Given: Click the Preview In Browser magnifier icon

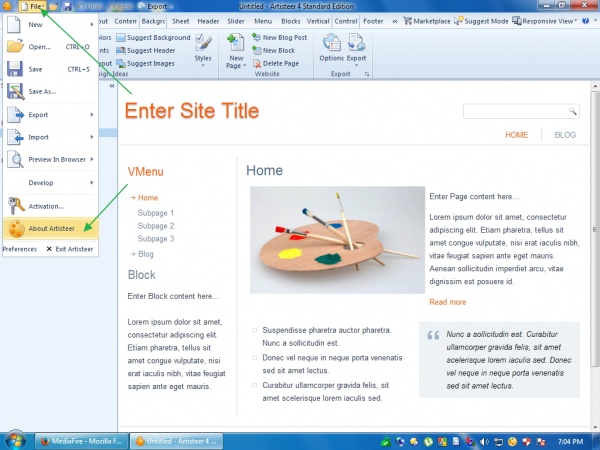Looking at the screenshot, I should [15, 160].
